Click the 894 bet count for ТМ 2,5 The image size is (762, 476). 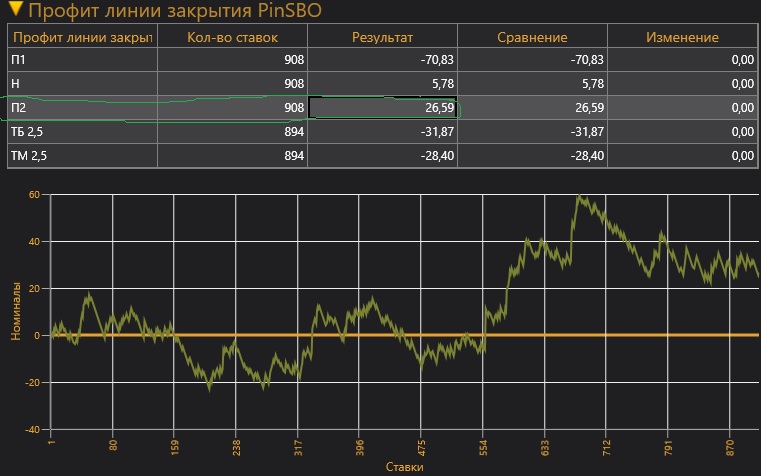pyautogui.click(x=232, y=156)
